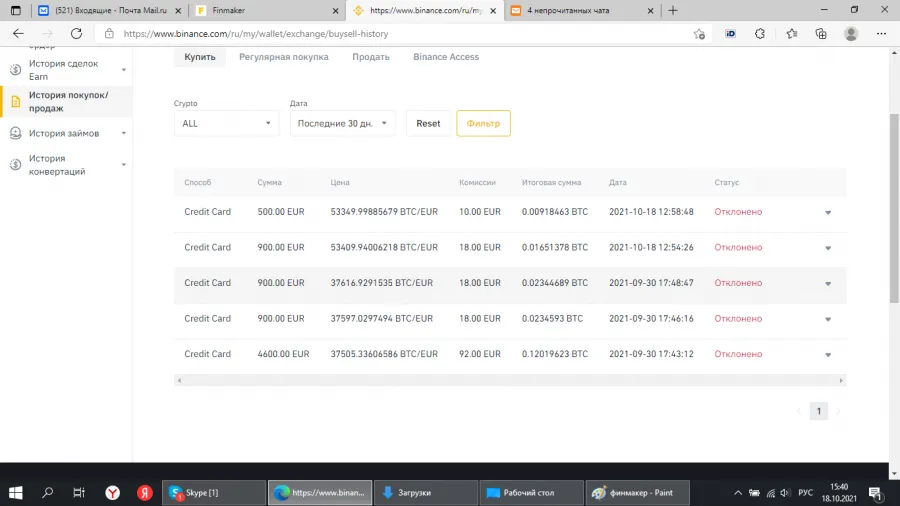900x506 pixels.
Task: Open the Favorites list icon
Action: click(792, 34)
